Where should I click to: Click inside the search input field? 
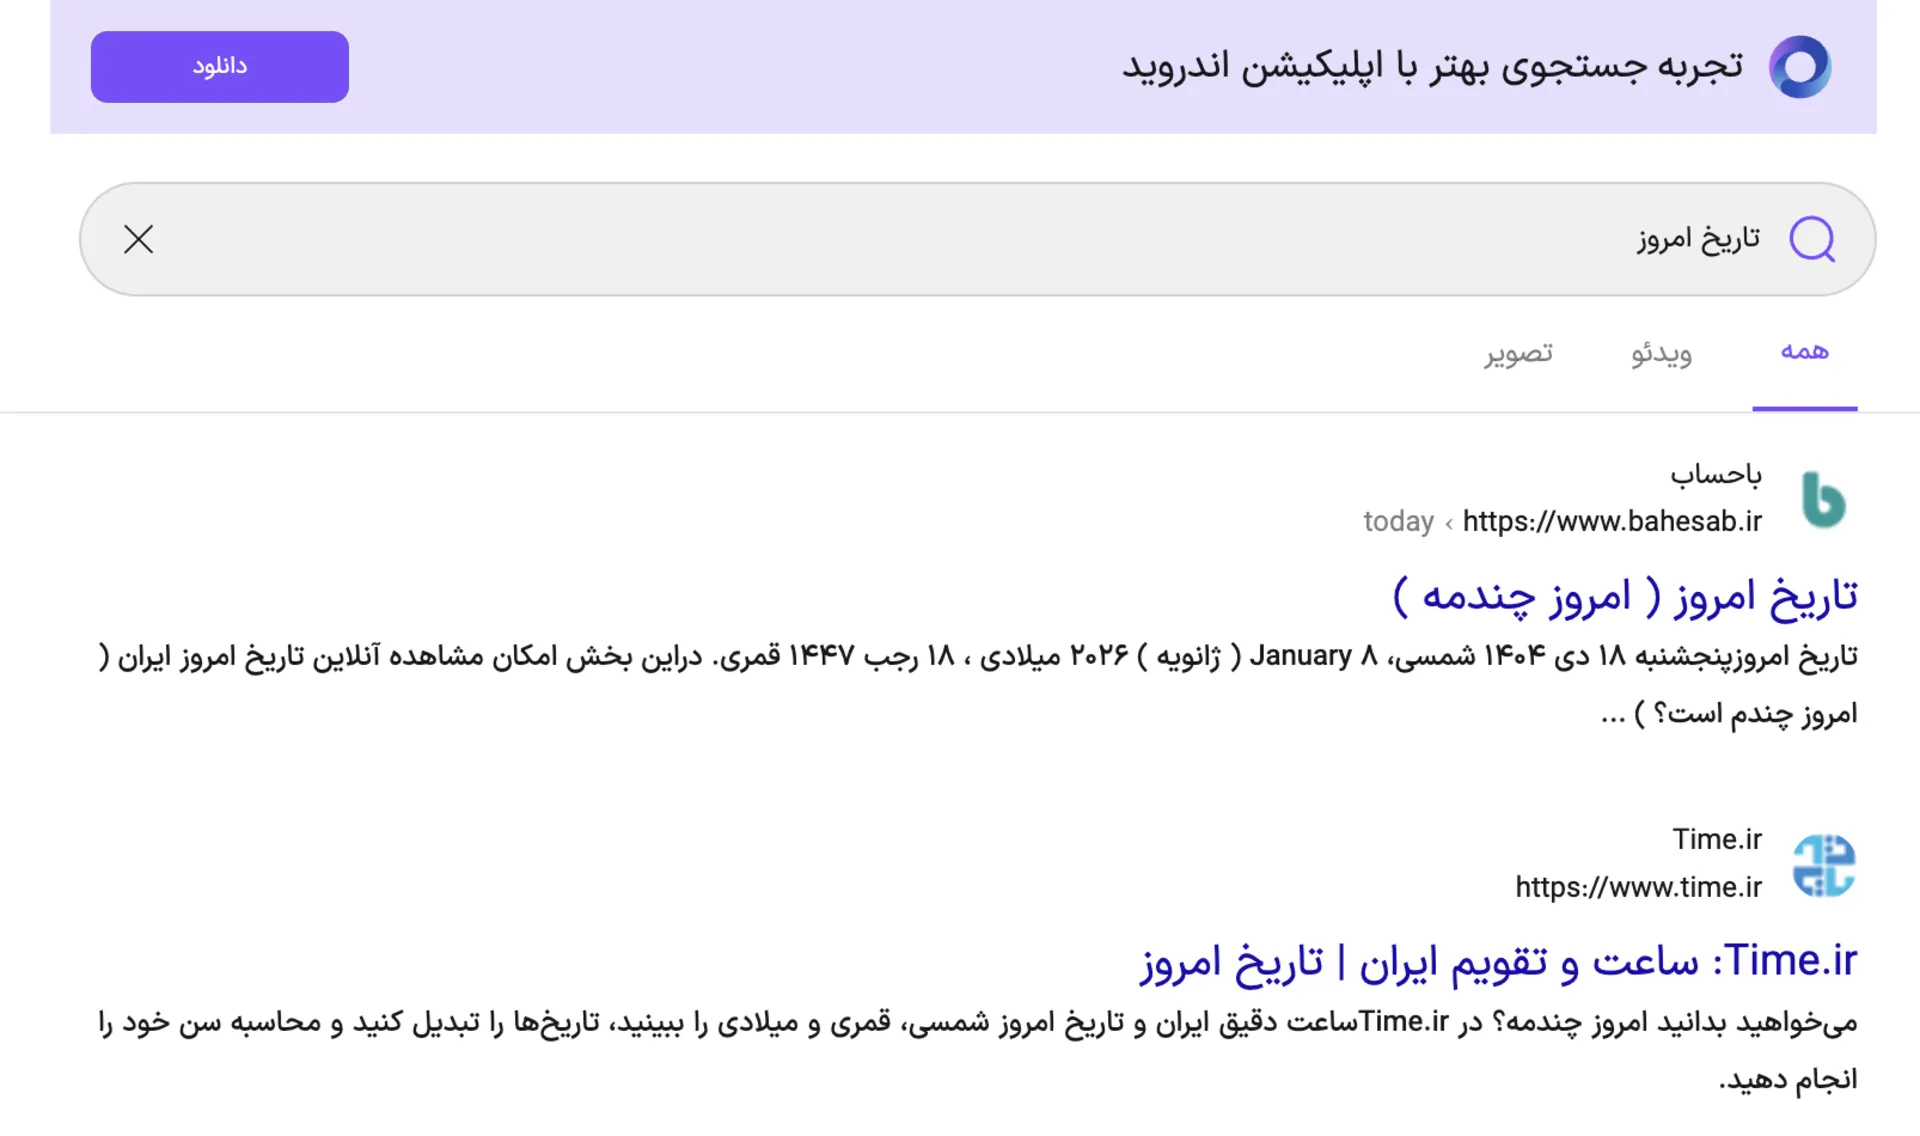1000,239
